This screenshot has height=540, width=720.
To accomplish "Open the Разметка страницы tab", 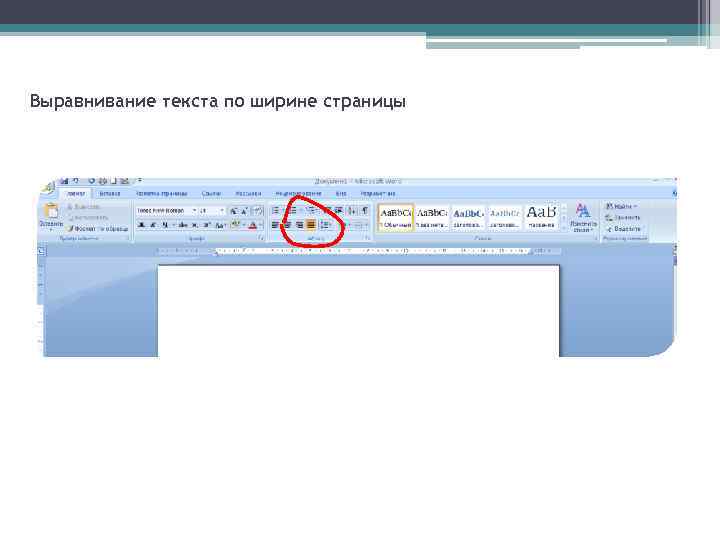I will click(x=162, y=194).
